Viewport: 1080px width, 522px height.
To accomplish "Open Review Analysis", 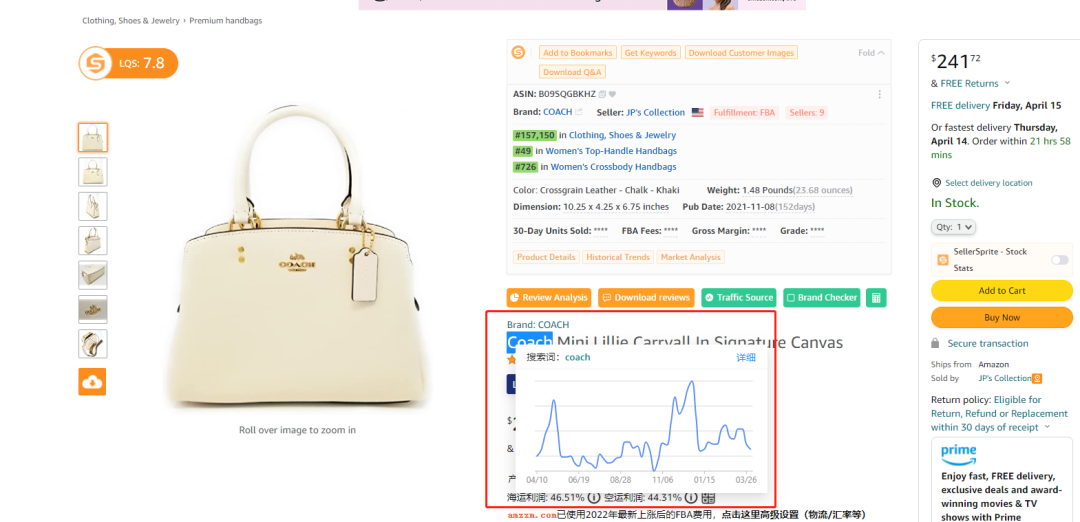I will coord(549,297).
